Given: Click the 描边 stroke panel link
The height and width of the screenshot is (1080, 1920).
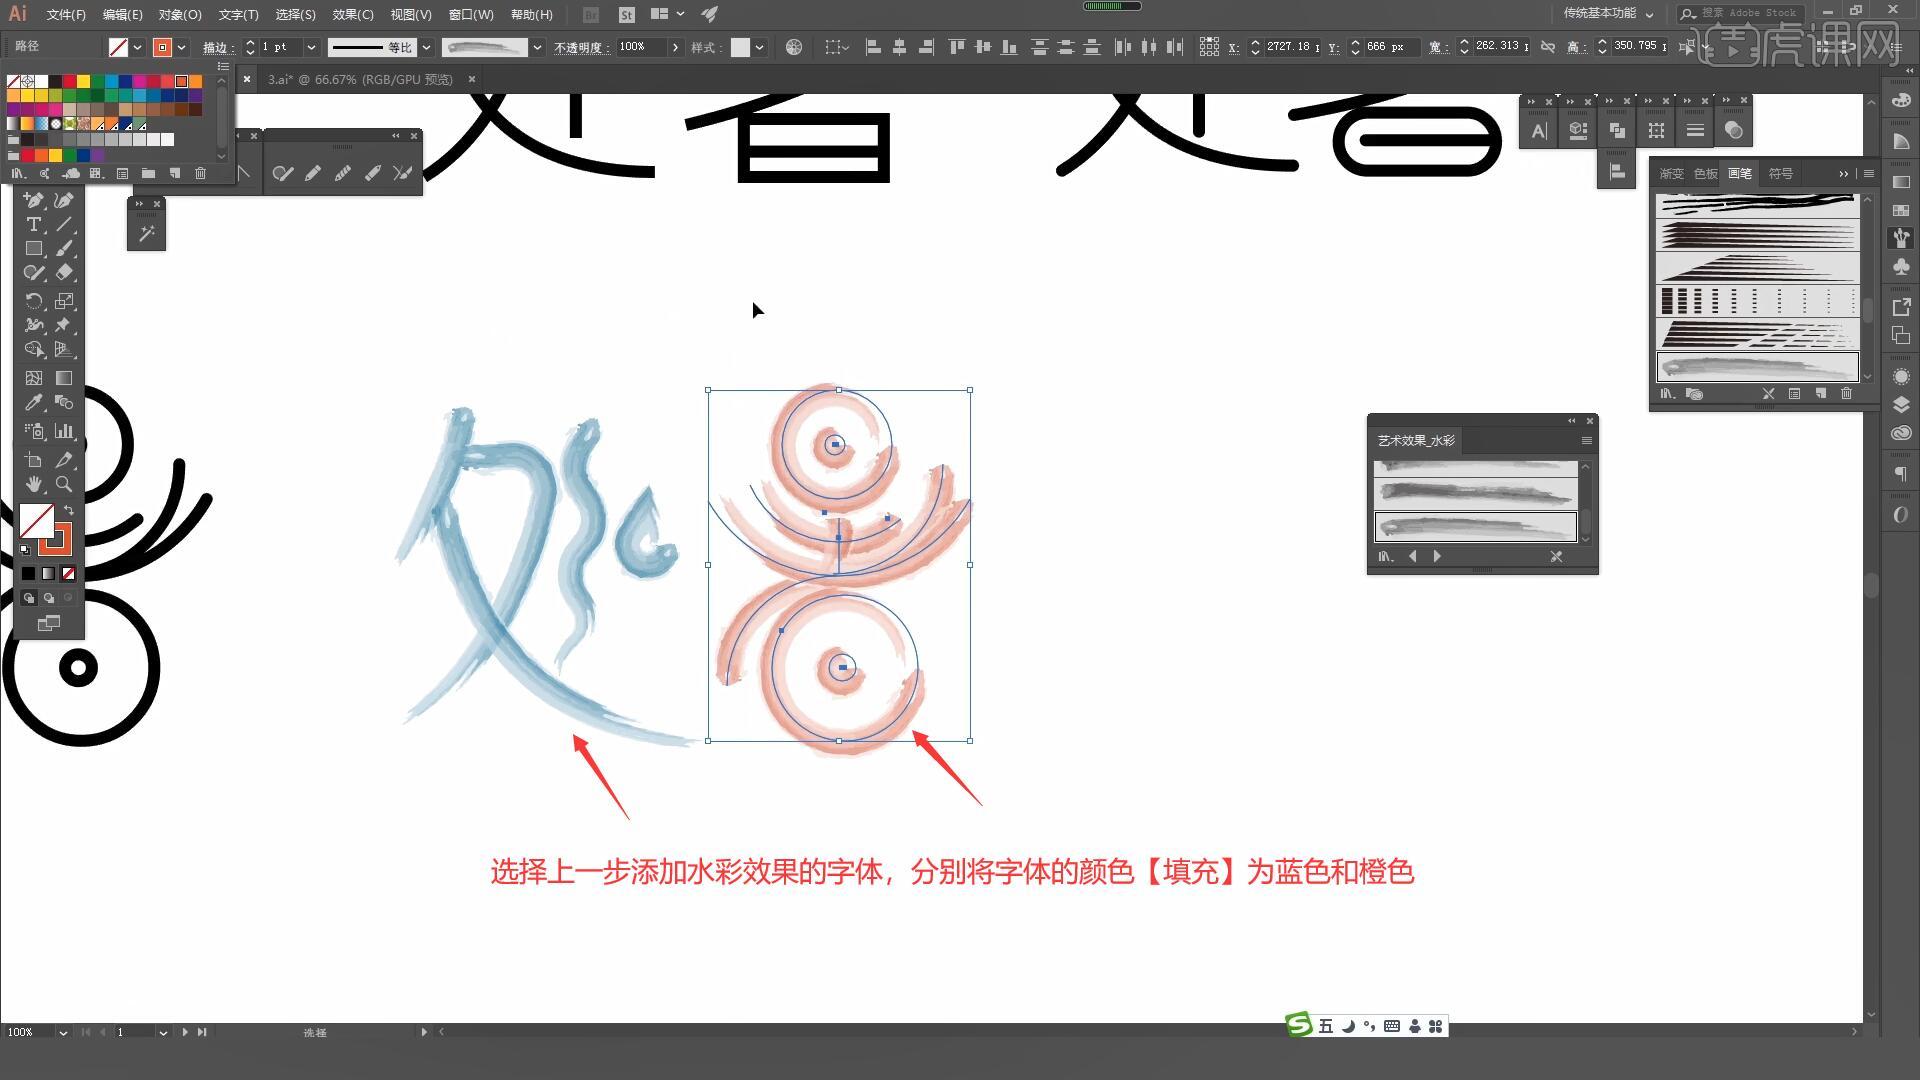Looking at the screenshot, I should click(216, 48).
